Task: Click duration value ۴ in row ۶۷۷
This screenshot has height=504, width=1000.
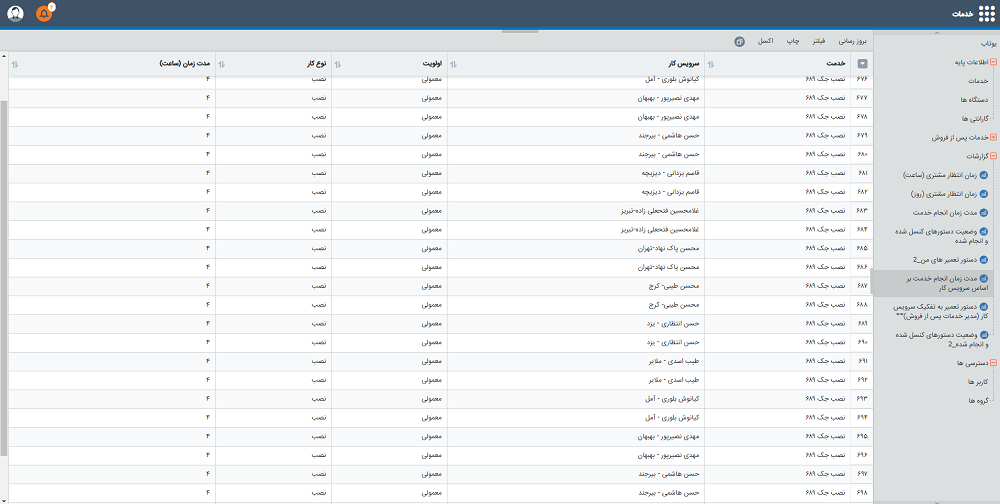Action: (x=112, y=98)
